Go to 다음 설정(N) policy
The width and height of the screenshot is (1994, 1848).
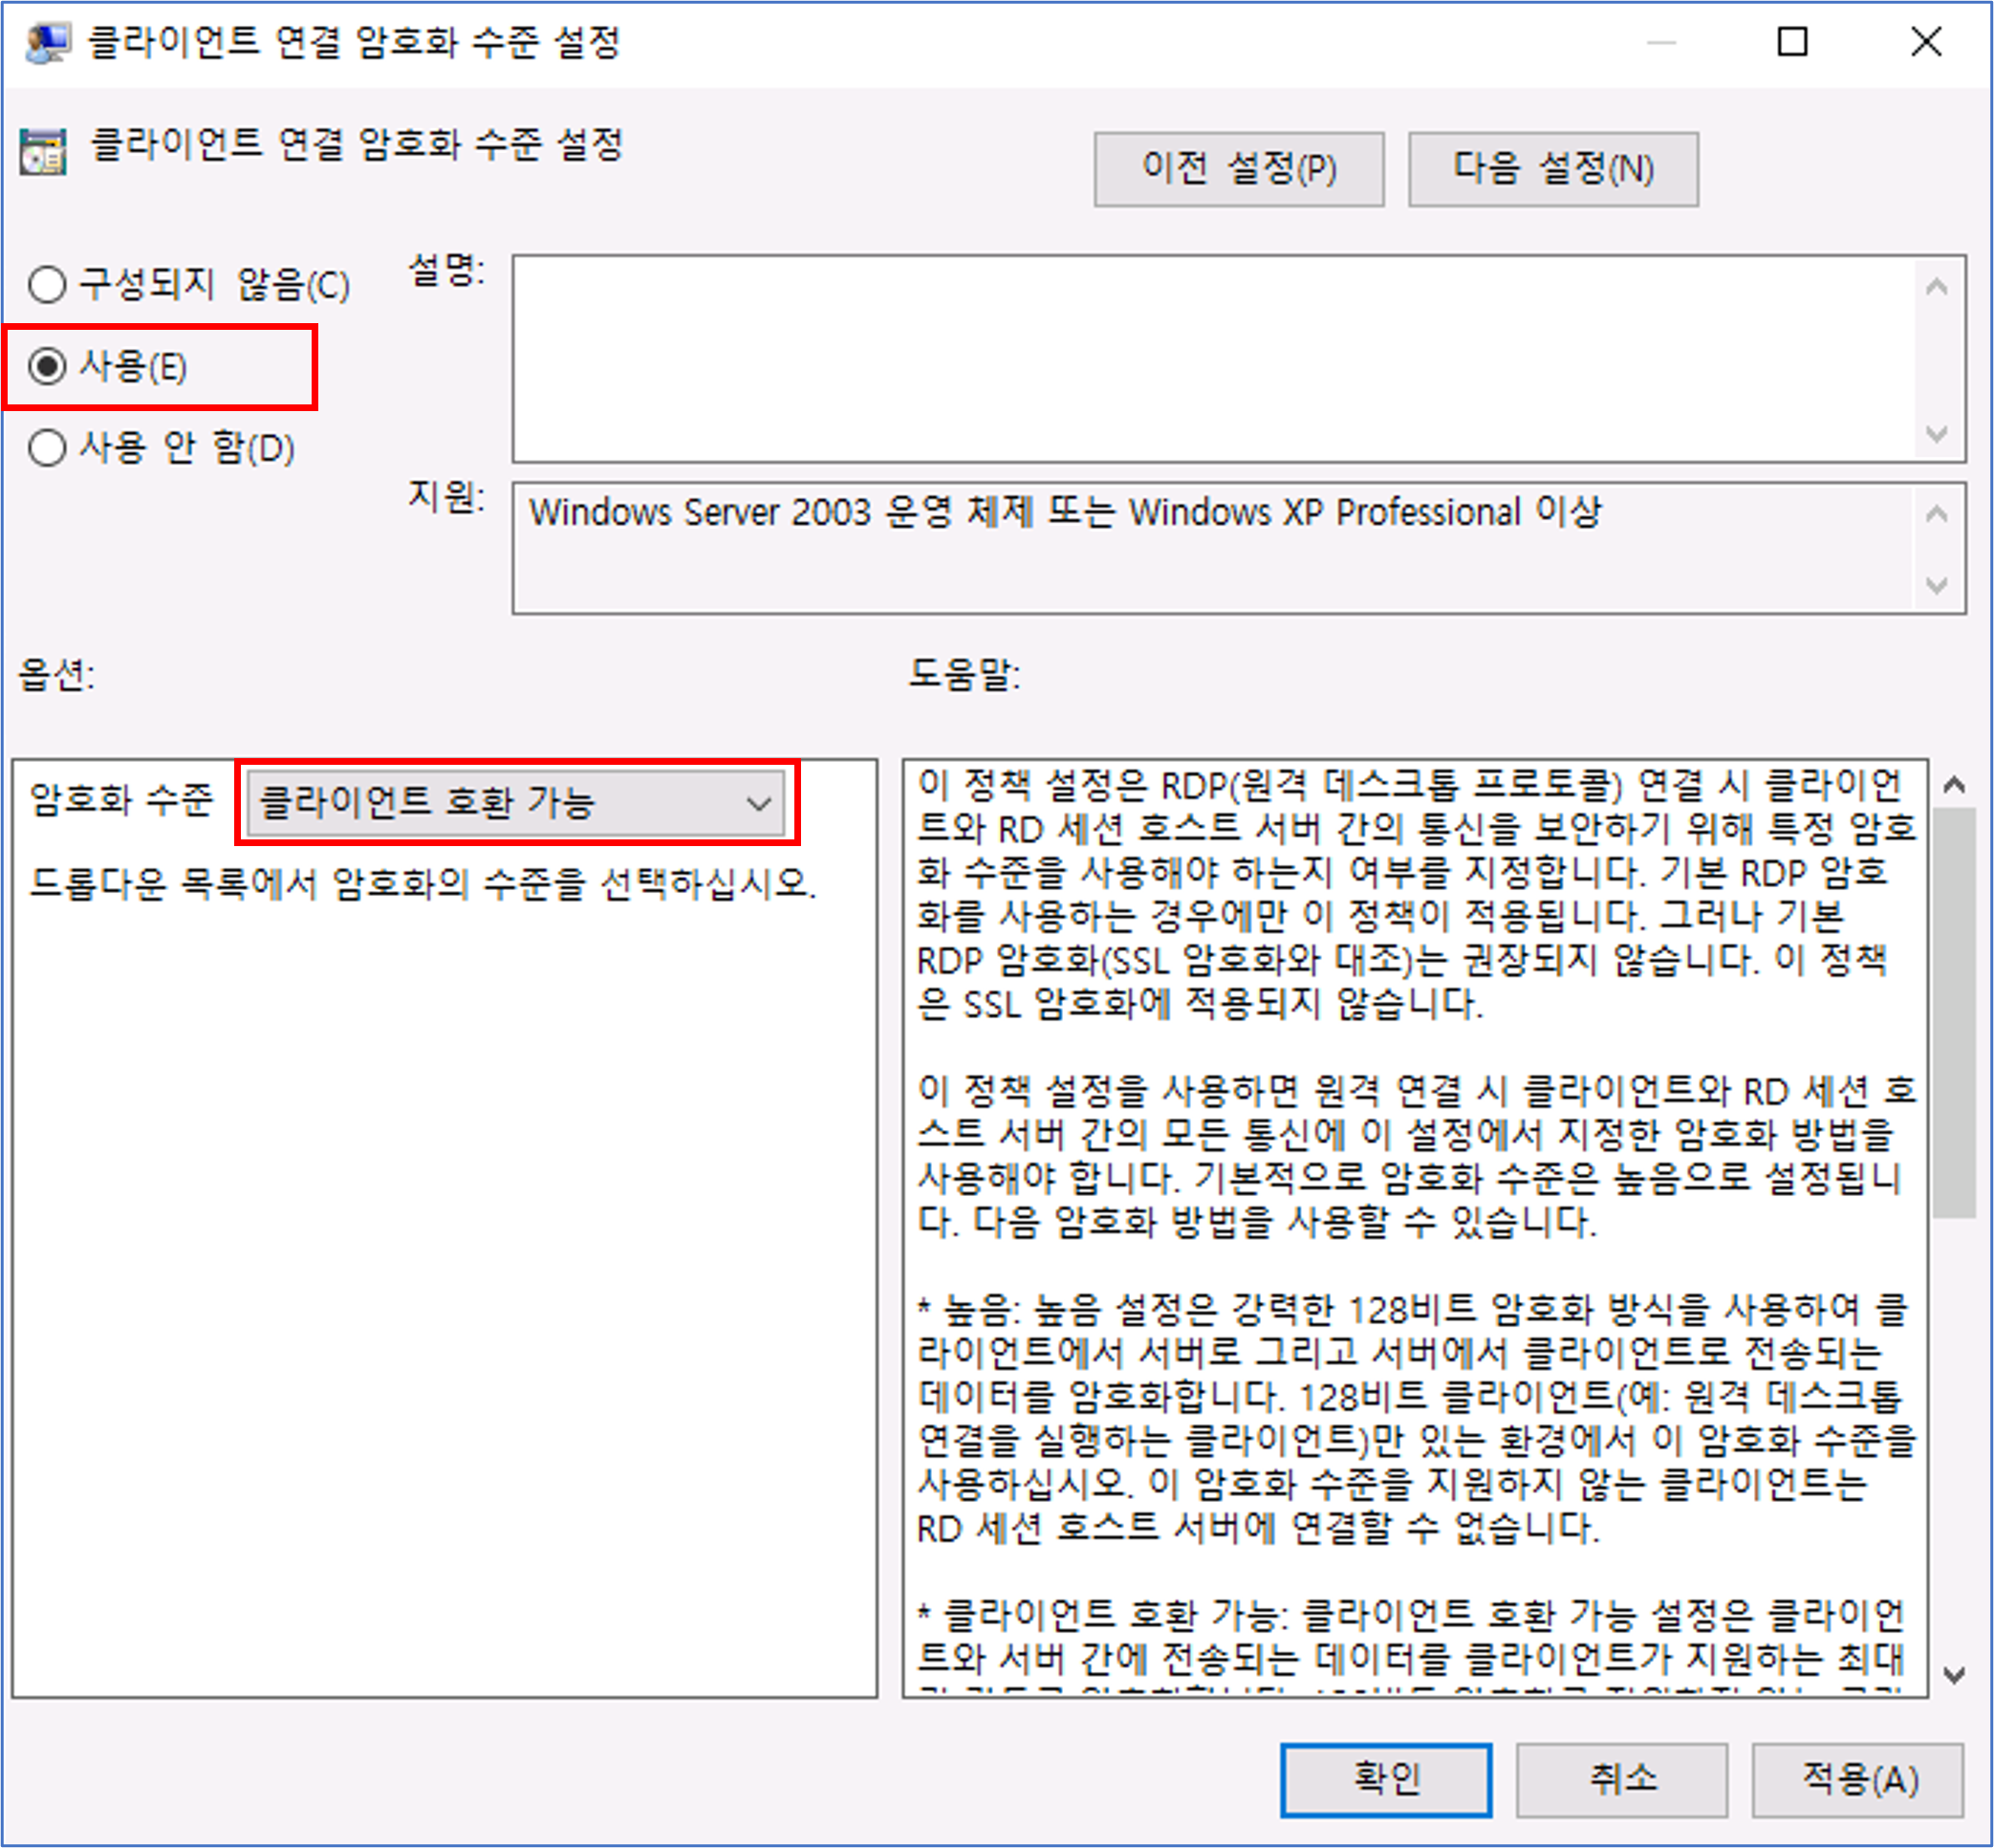click(1552, 169)
